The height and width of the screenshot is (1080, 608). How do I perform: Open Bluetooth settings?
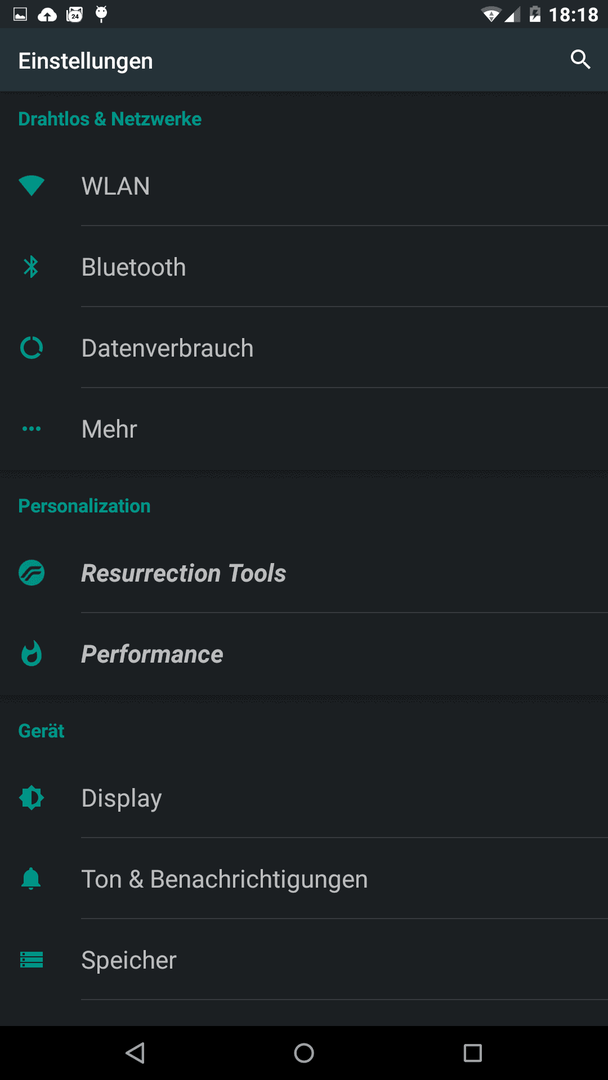[304, 267]
